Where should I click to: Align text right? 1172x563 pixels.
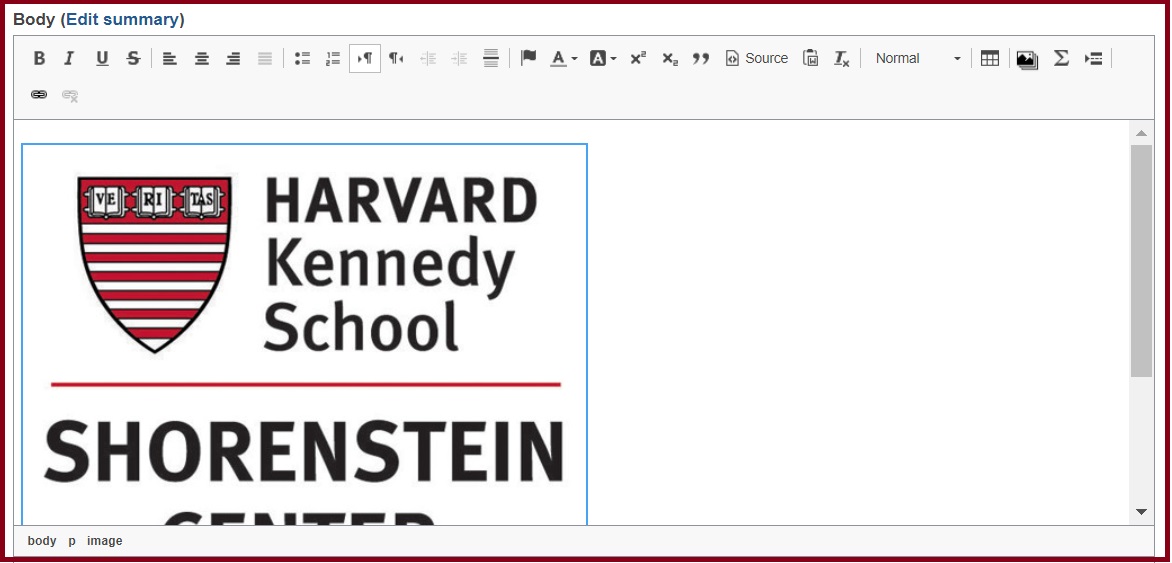point(233,58)
